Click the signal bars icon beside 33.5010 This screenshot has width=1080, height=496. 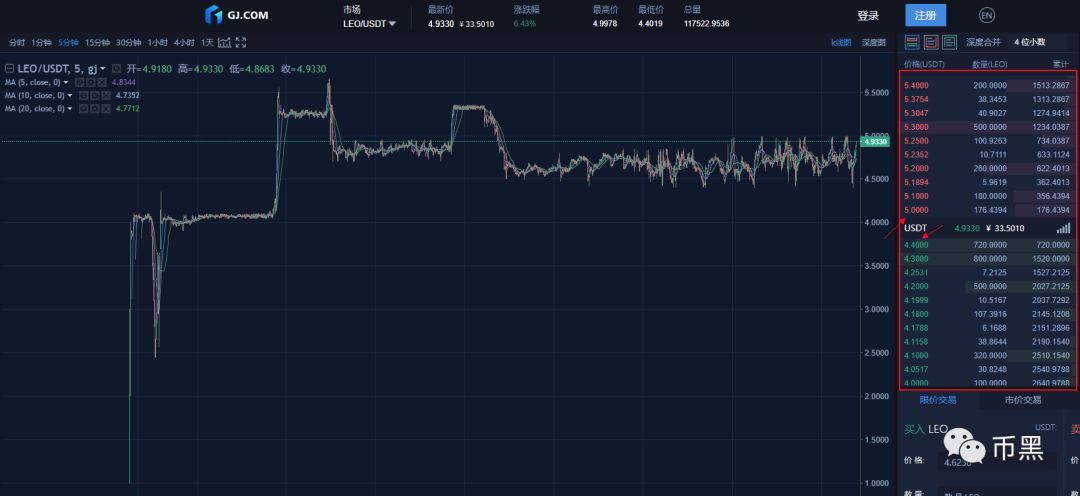coord(1063,228)
